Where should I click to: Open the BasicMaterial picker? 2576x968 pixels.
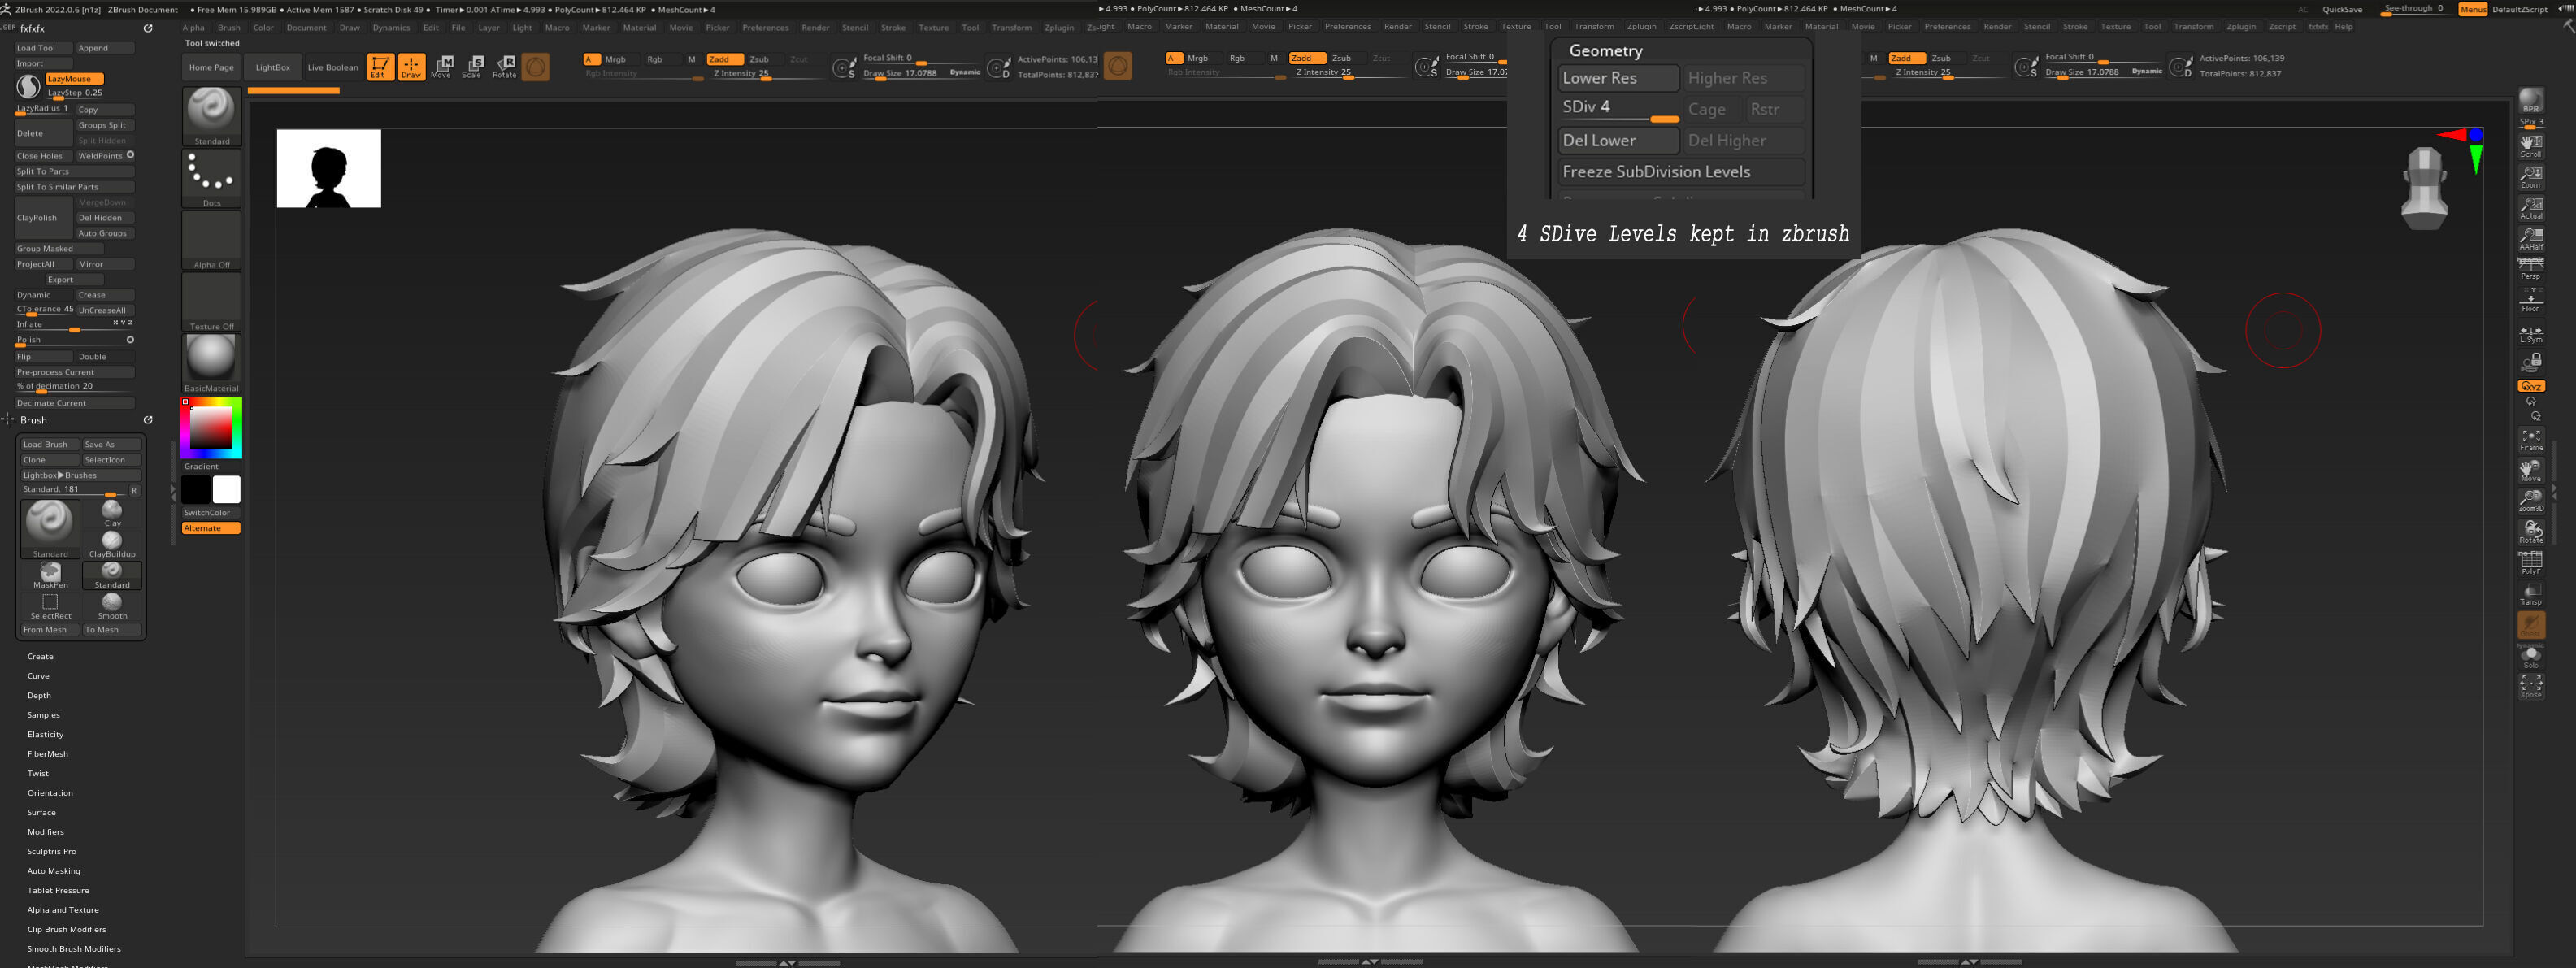pos(211,363)
